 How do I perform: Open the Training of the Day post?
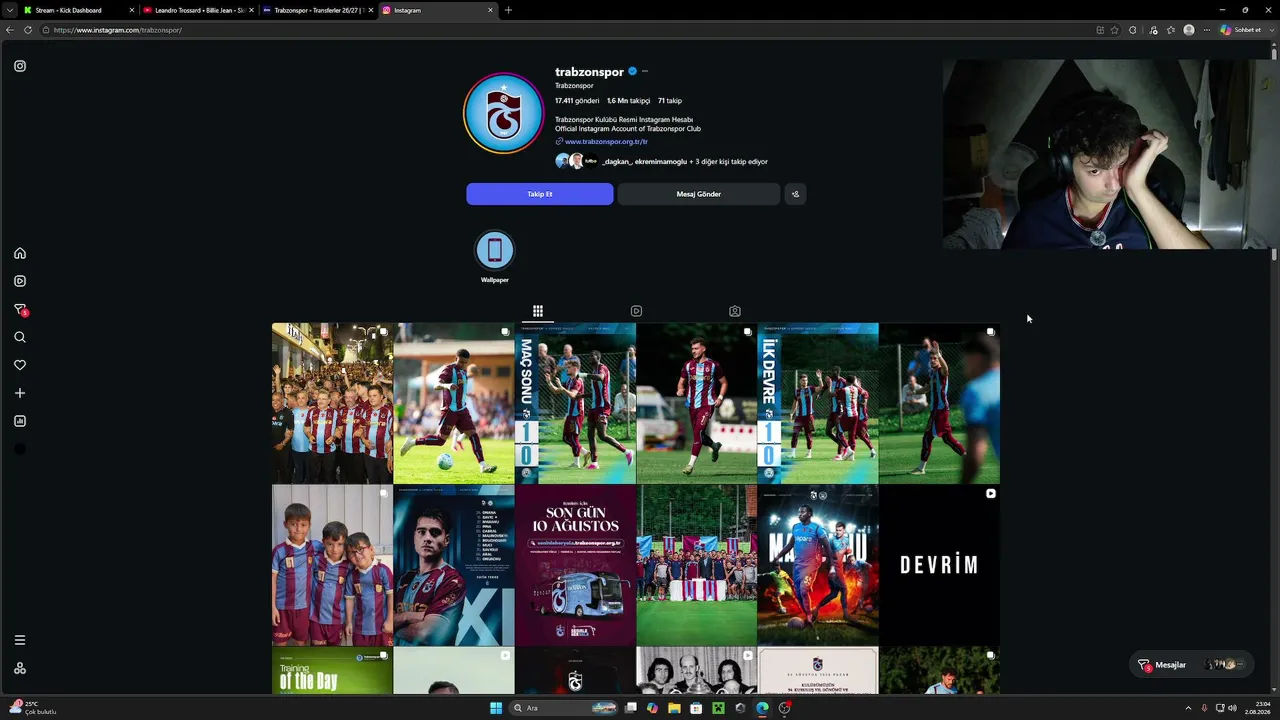tap(332, 671)
